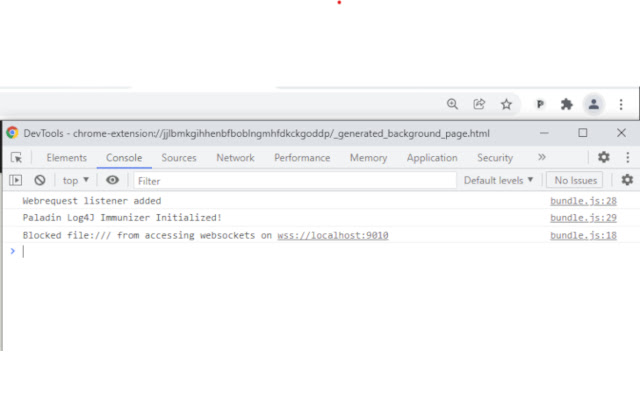Viewport: 640px width, 400px height.
Task: Activate the inspect element picker
Action: click(16, 158)
